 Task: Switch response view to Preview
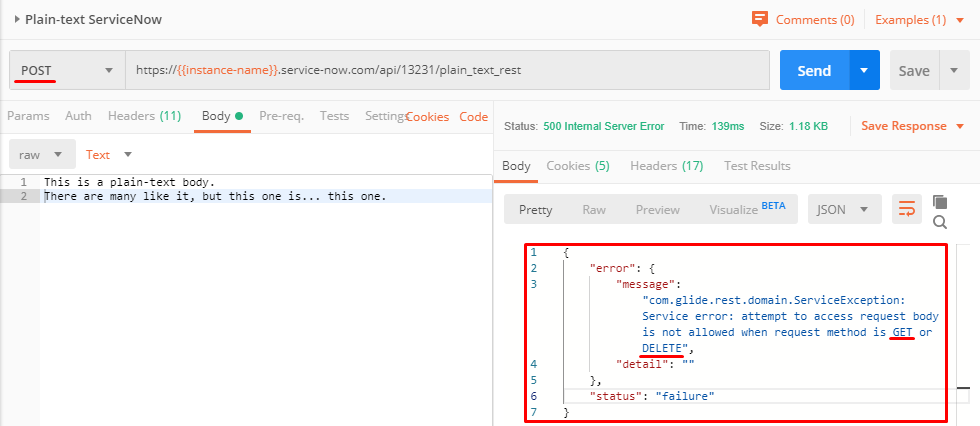[658, 210]
